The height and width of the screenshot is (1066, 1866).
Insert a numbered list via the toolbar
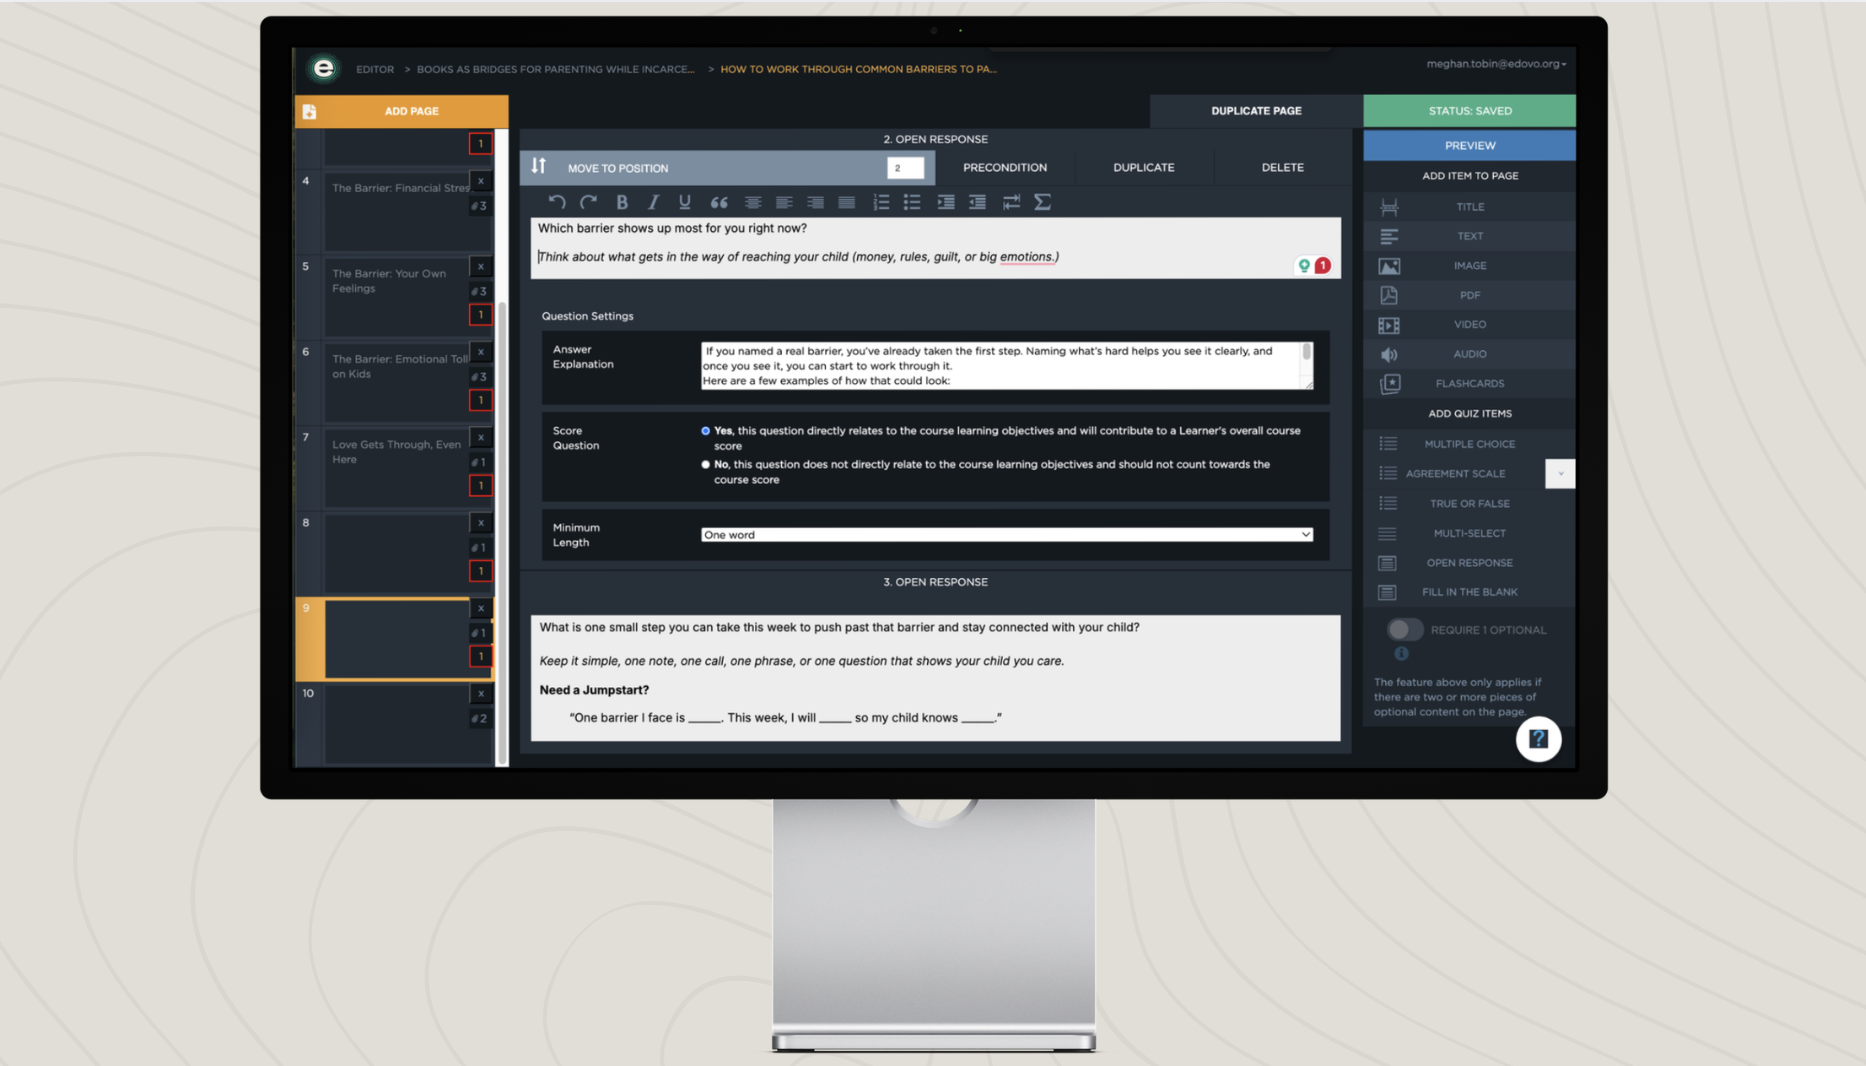pyautogui.click(x=880, y=202)
